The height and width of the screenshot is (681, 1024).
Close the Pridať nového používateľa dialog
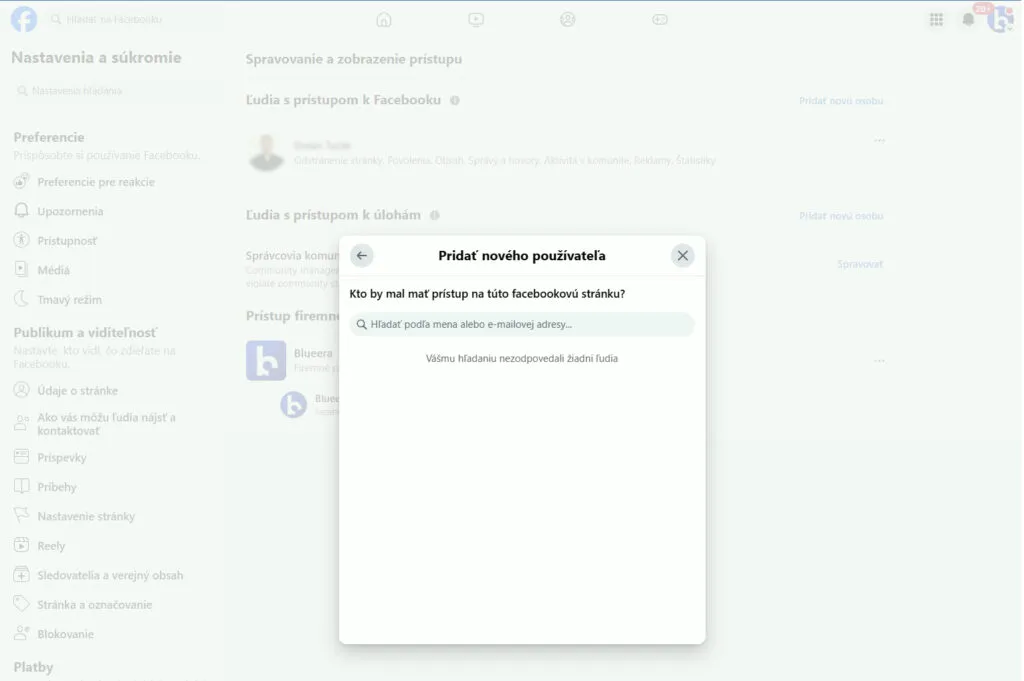[x=683, y=255]
